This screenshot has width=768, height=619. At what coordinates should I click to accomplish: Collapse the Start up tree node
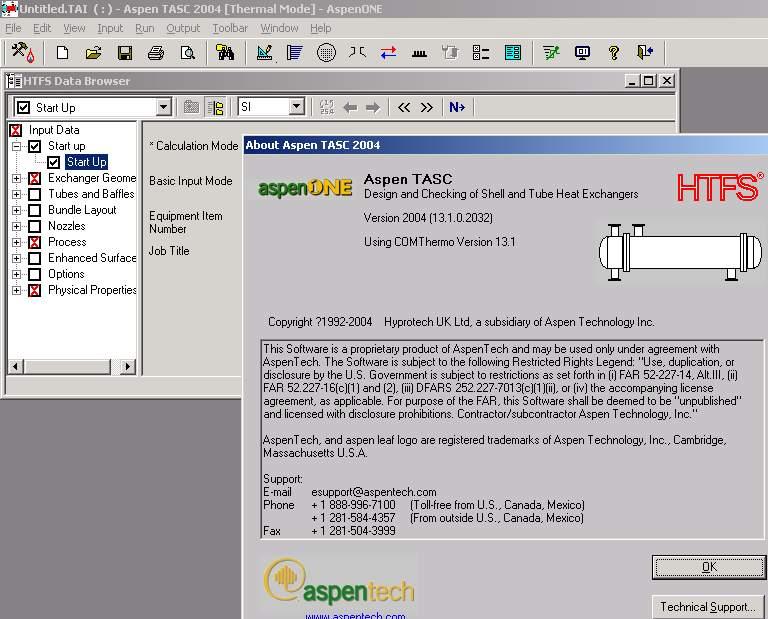pyautogui.click(x=17, y=146)
